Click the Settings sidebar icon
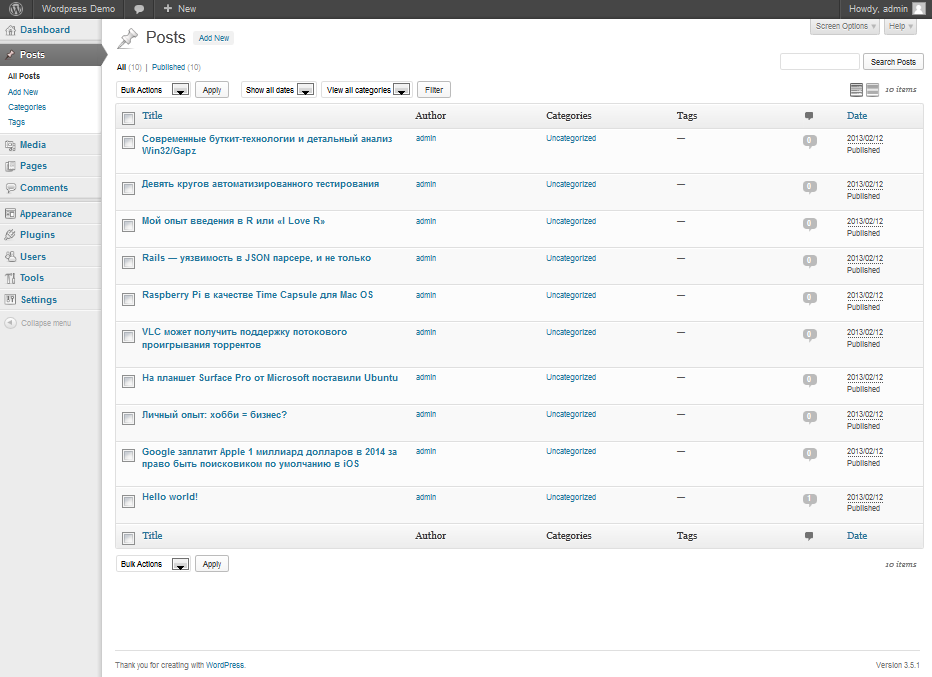932x677 pixels. point(10,300)
